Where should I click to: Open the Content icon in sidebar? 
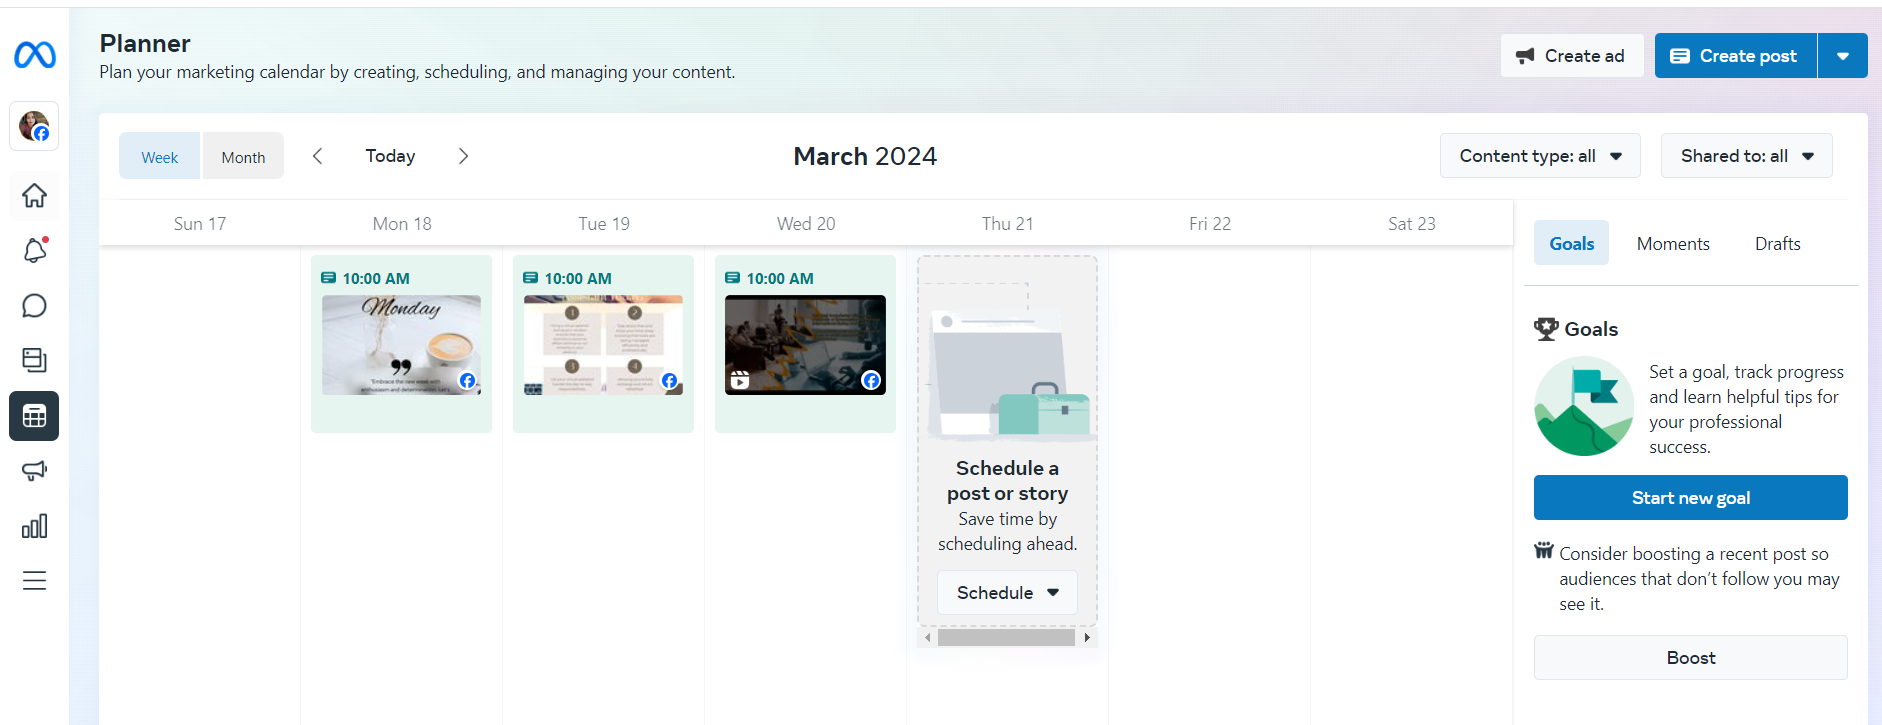pyautogui.click(x=34, y=360)
